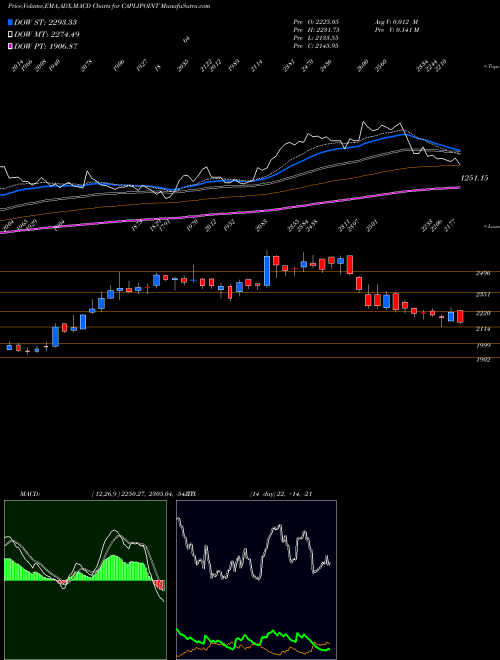Click the 'Pre V: 0.141 M' value
The height and width of the screenshot is (660, 500).
click(x=396, y=30)
